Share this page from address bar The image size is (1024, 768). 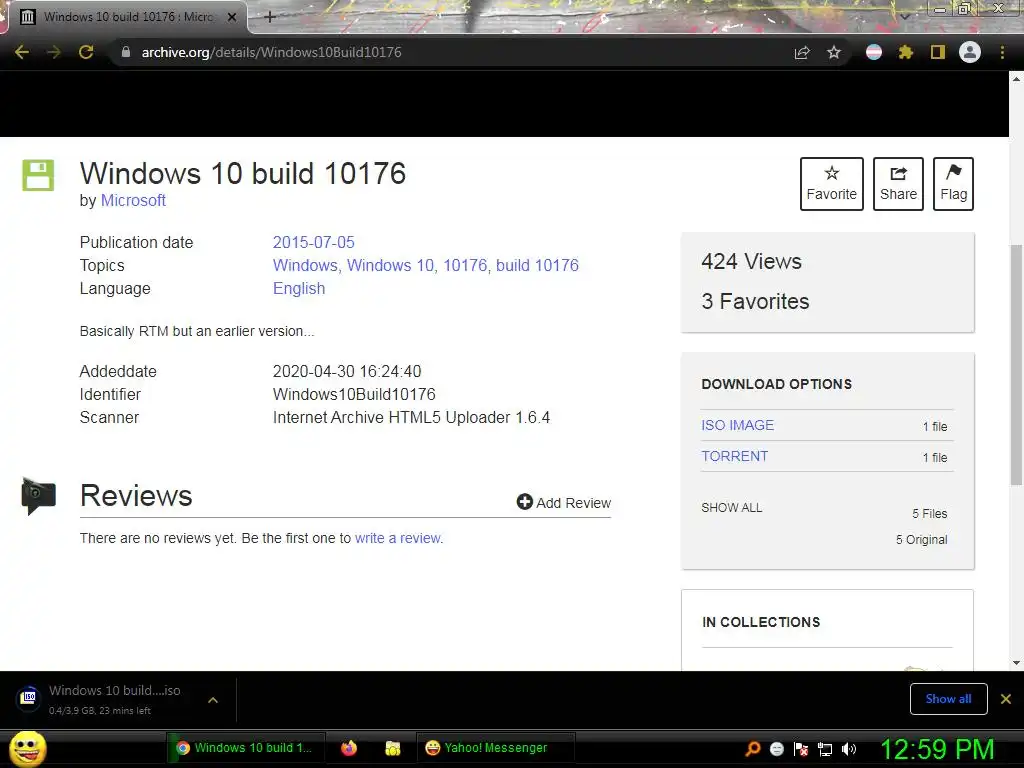click(x=802, y=52)
